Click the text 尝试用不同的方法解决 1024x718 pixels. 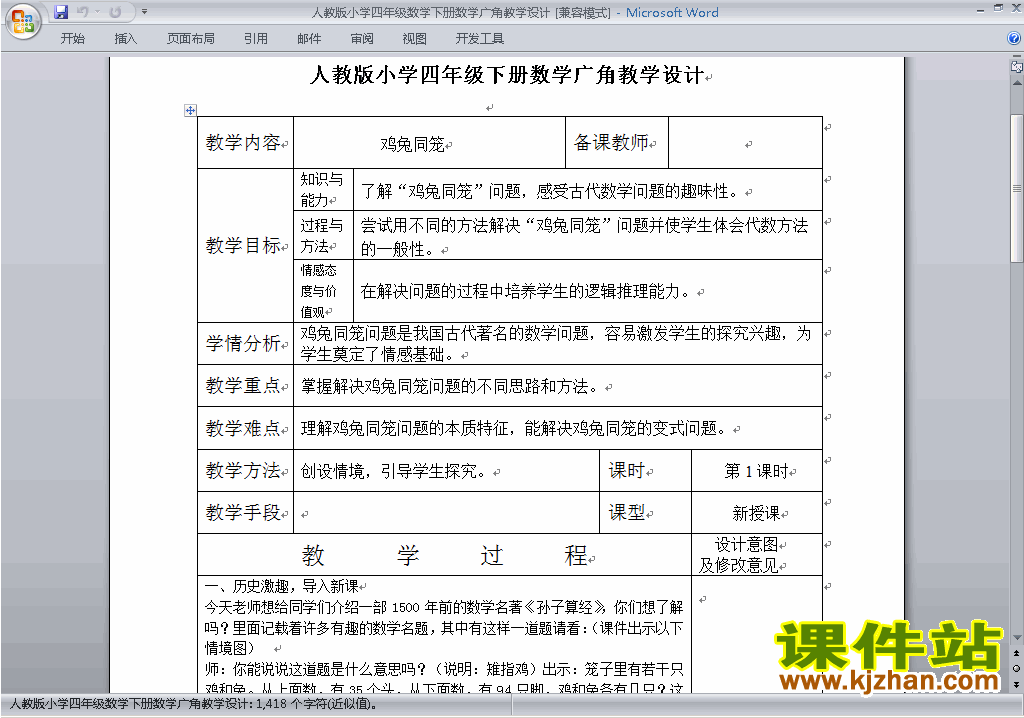[440, 226]
